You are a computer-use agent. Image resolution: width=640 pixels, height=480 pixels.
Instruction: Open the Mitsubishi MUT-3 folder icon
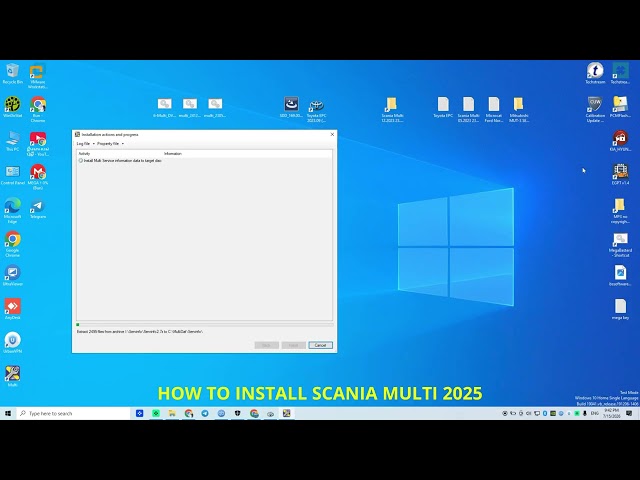click(x=519, y=109)
